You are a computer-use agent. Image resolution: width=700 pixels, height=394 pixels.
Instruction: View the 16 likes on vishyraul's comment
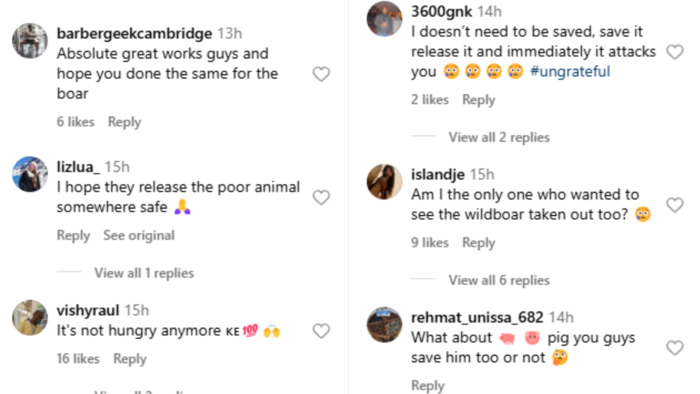click(x=78, y=359)
